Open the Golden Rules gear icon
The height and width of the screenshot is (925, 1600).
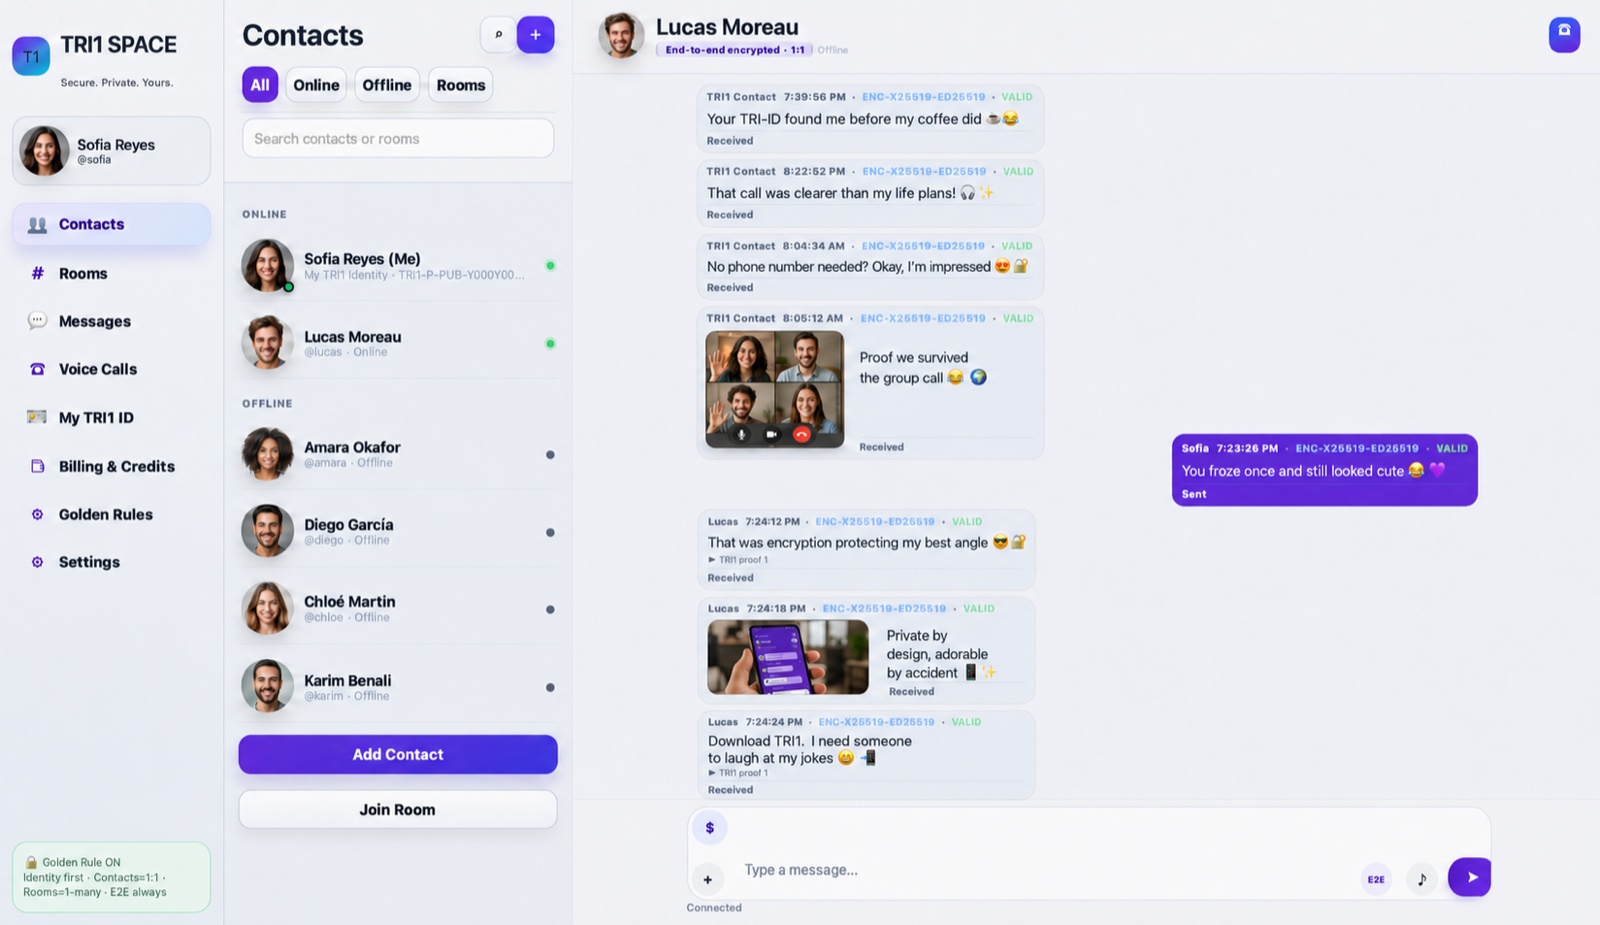(x=37, y=514)
